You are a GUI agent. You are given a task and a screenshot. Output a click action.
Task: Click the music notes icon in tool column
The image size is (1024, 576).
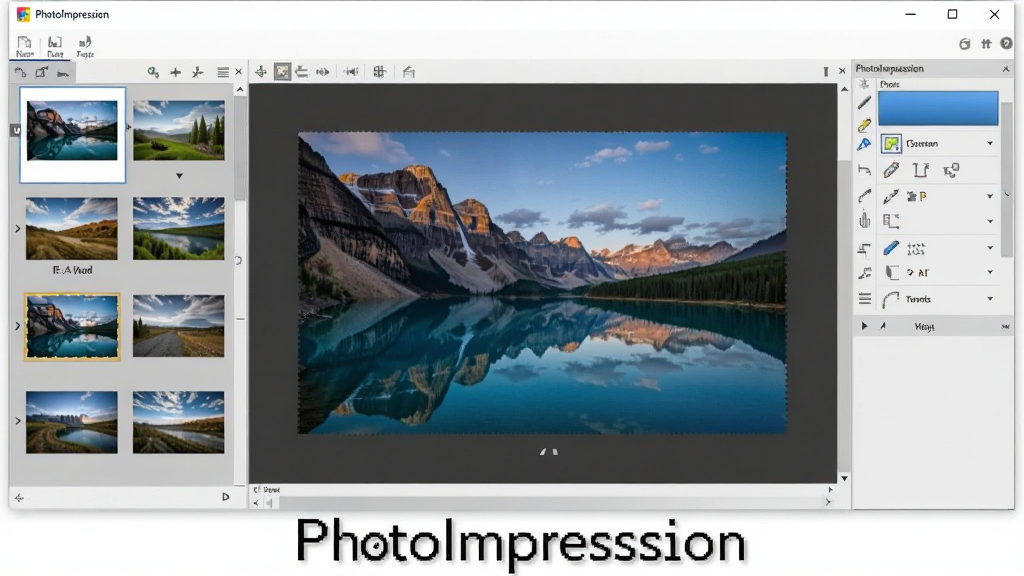tap(865, 274)
